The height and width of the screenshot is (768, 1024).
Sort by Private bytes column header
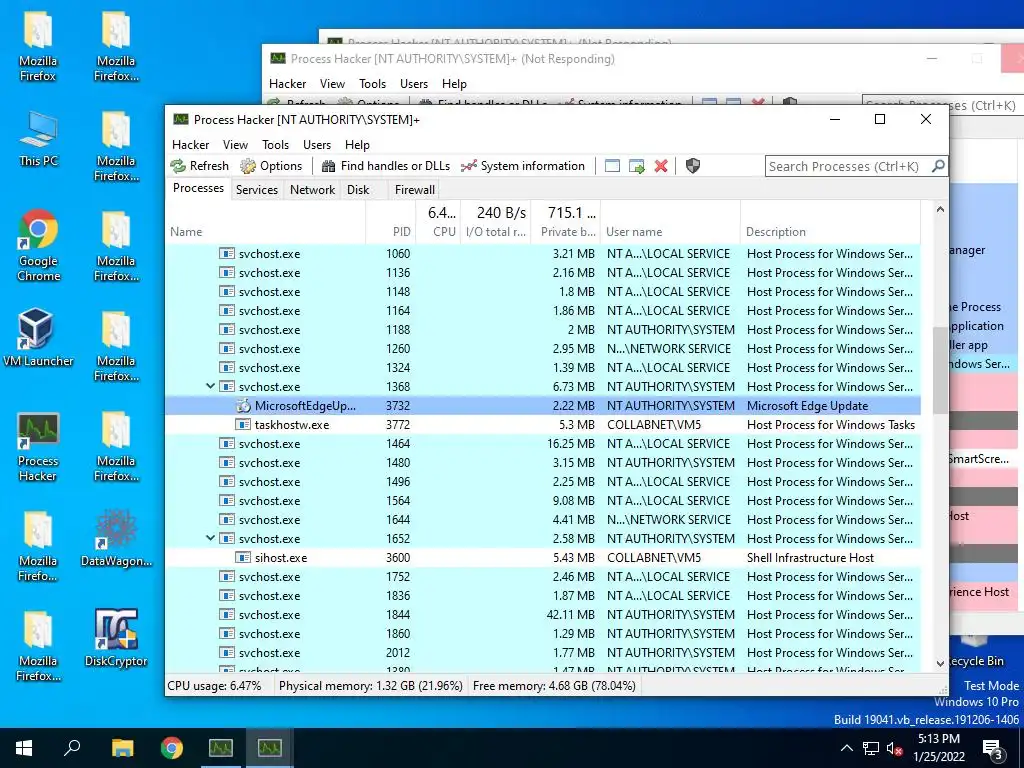pyautogui.click(x=566, y=232)
